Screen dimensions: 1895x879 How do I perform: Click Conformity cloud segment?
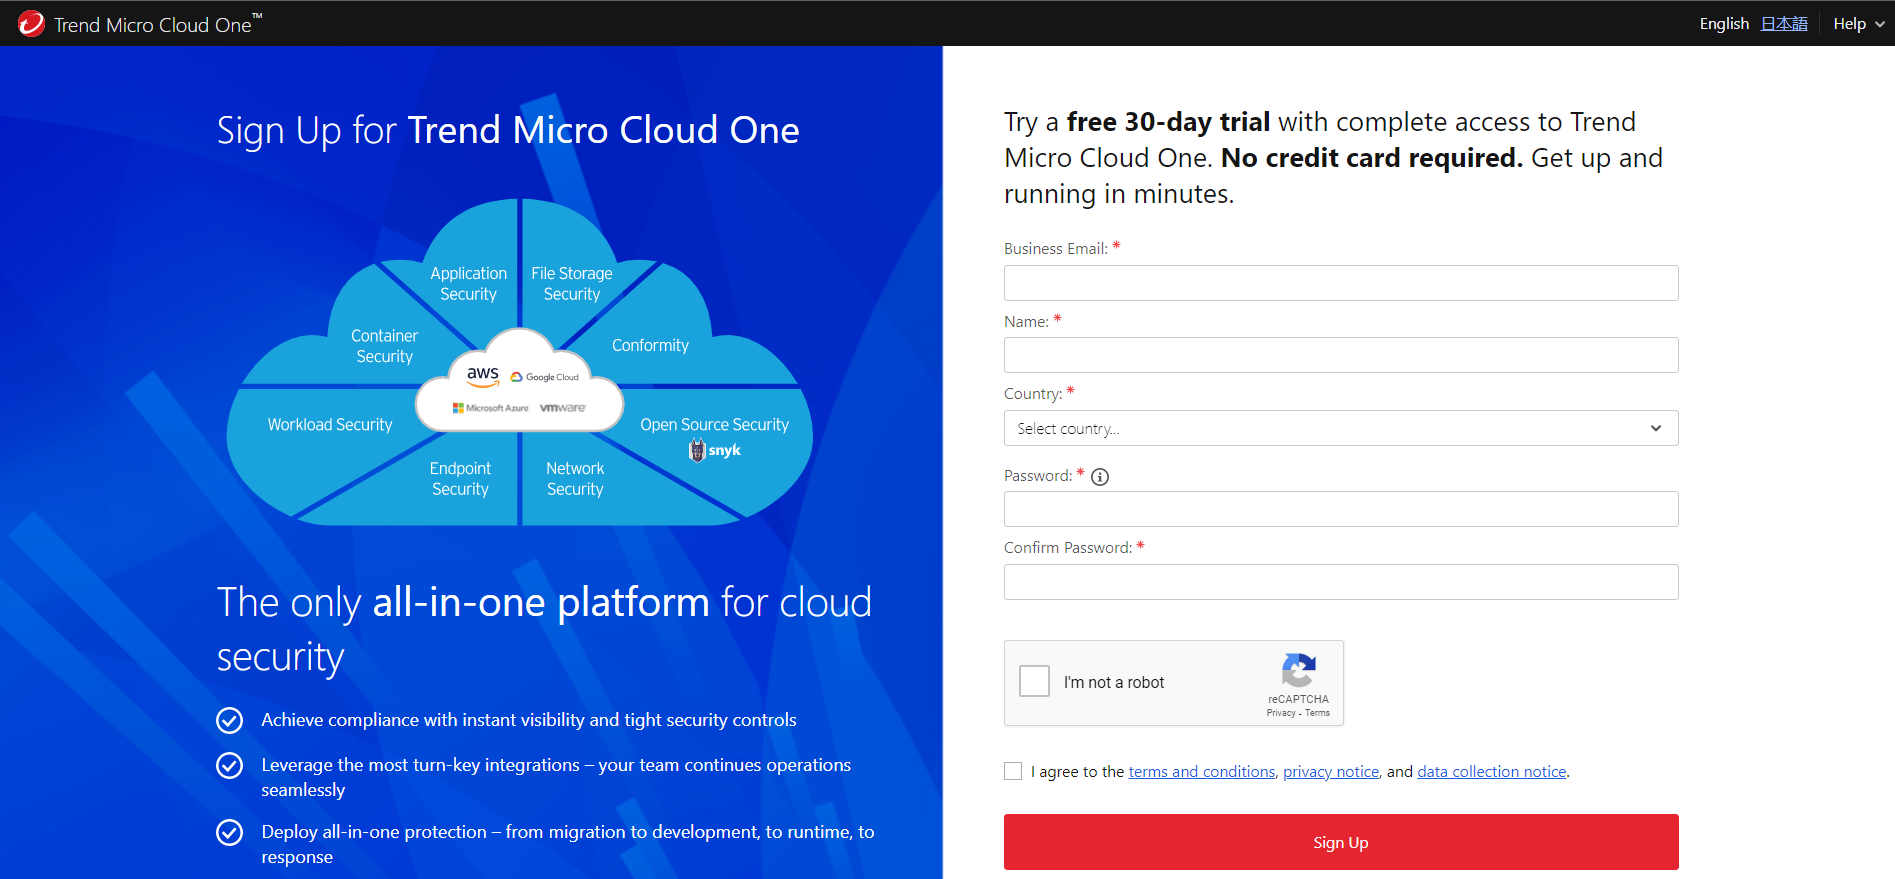pyautogui.click(x=650, y=345)
